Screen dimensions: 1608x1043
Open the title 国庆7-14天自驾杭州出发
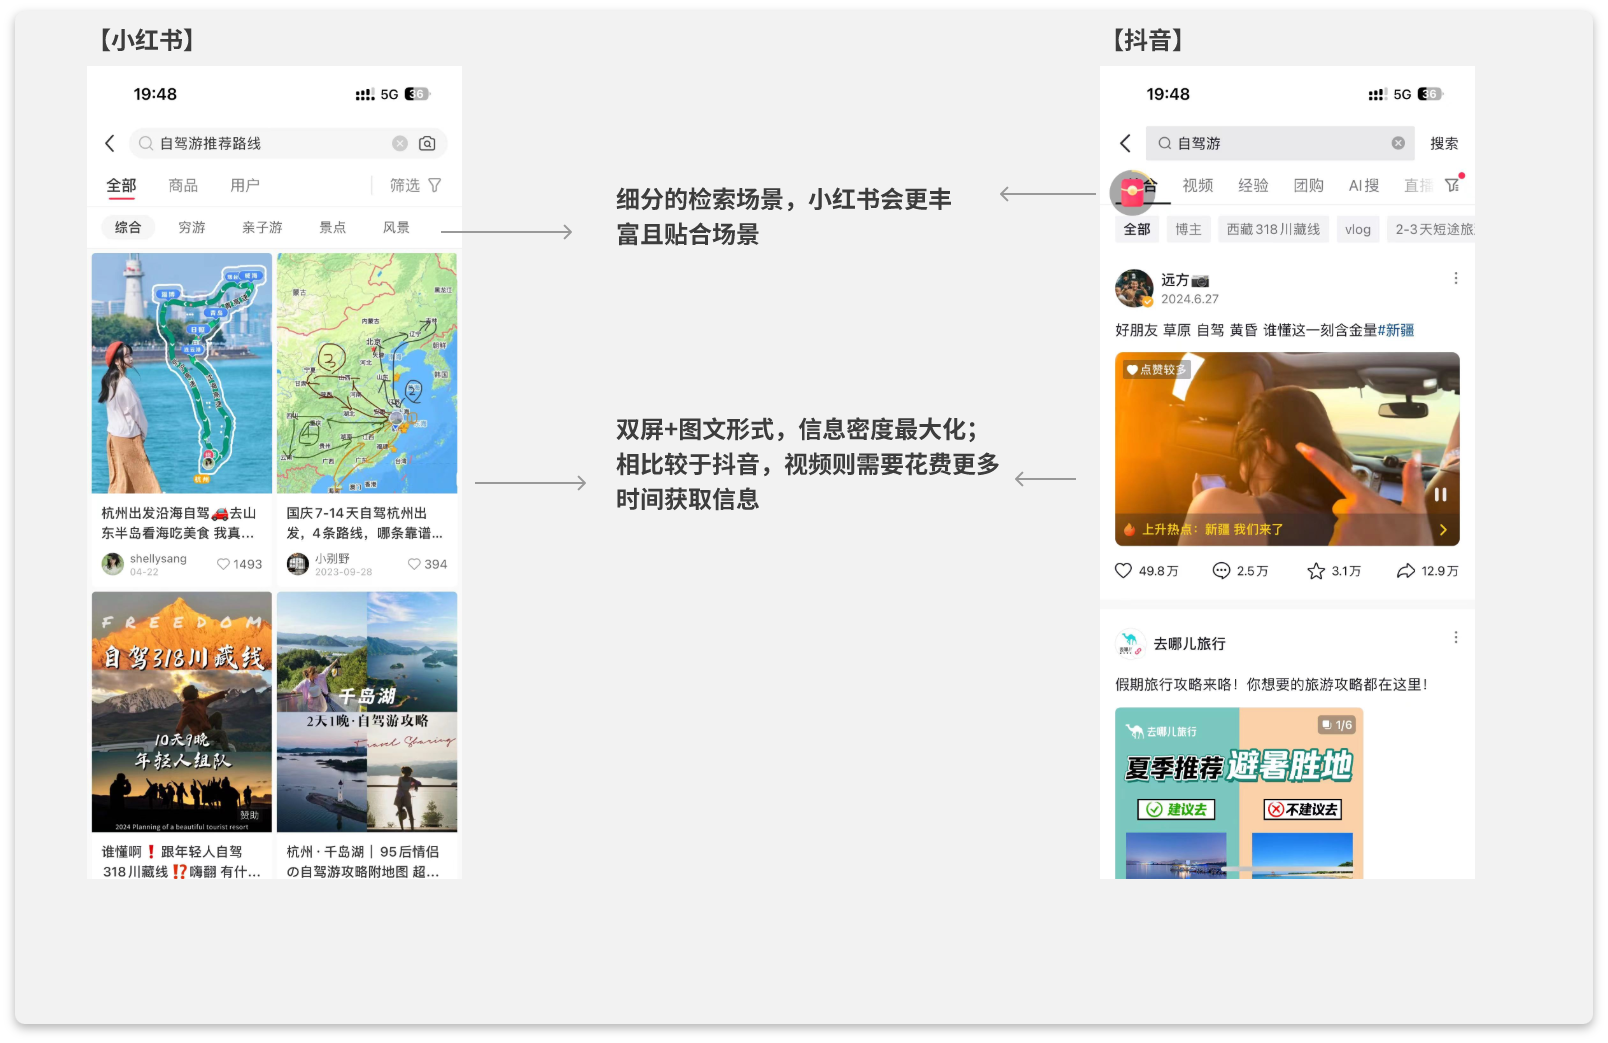tap(364, 523)
